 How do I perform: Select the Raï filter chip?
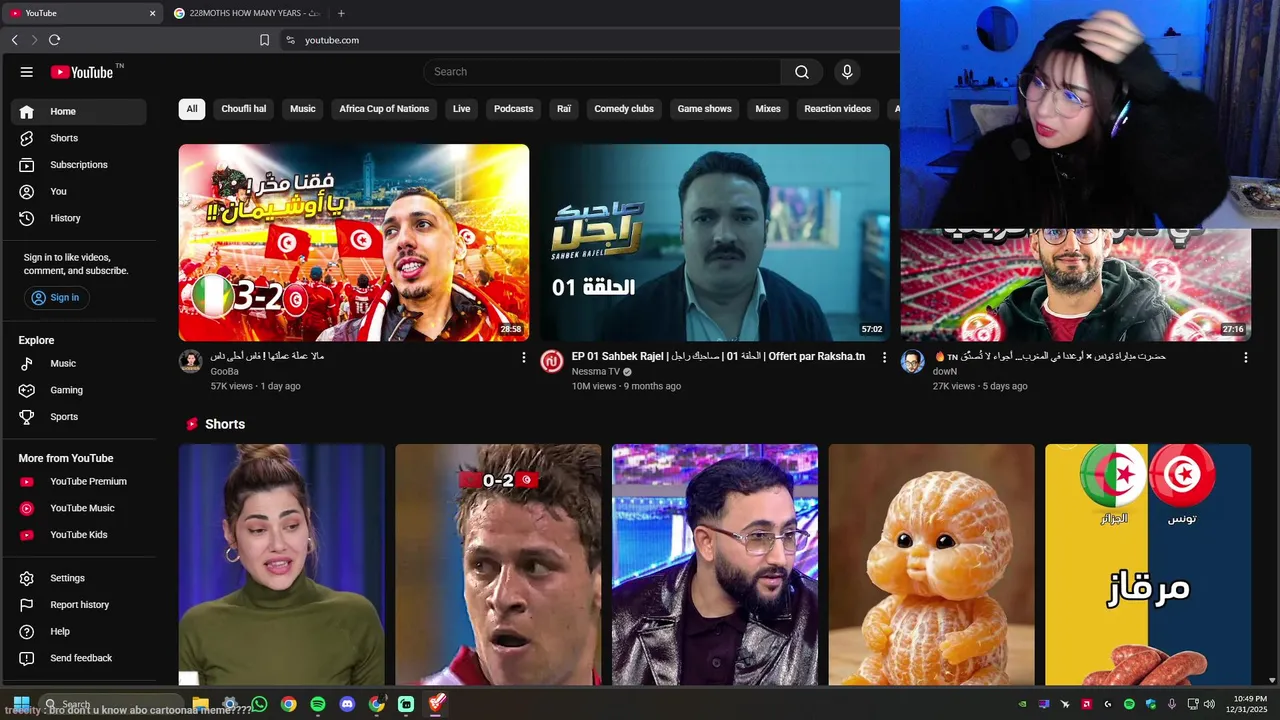564,109
